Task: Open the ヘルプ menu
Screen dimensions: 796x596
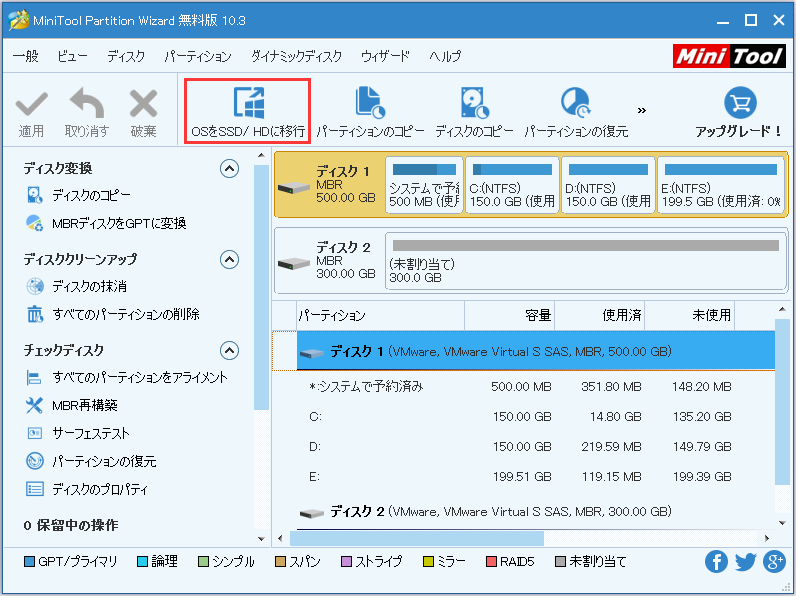Action: [x=445, y=56]
